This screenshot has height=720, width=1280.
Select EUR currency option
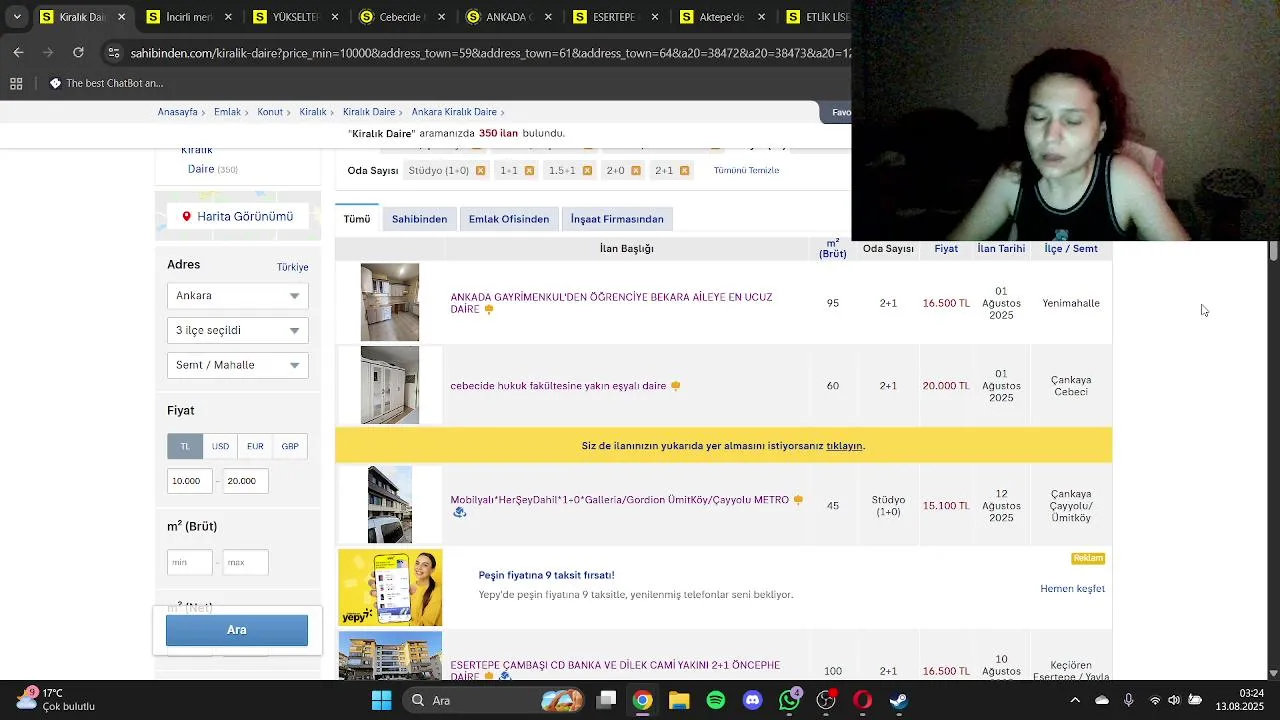(255, 446)
